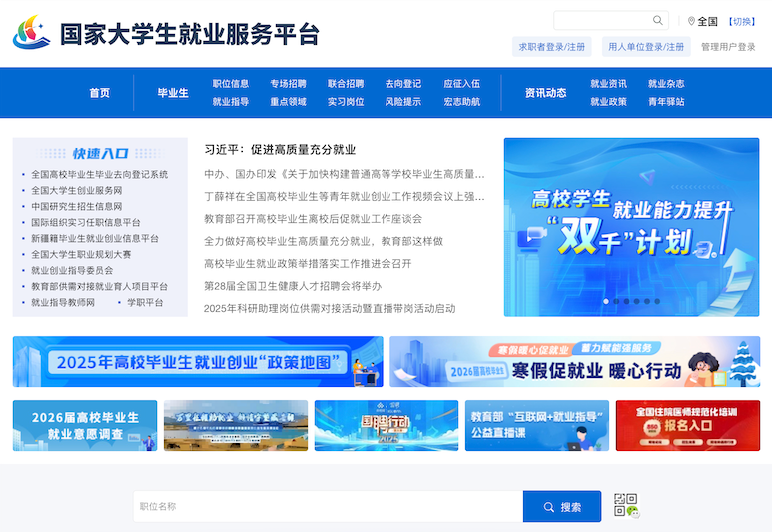Switch region using the 切换 link
Screen dimensions: 772x532
click(x=742, y=21)
